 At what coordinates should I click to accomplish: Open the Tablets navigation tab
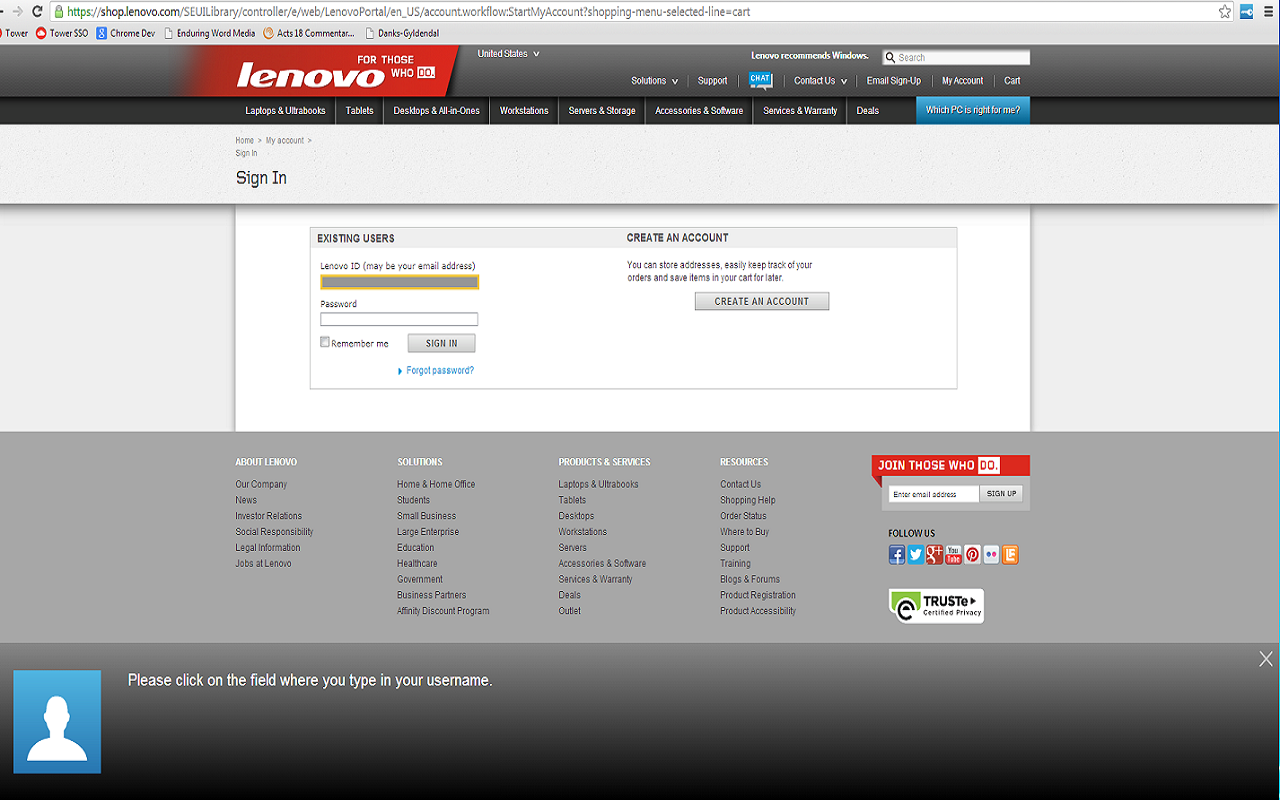(359, 111)
